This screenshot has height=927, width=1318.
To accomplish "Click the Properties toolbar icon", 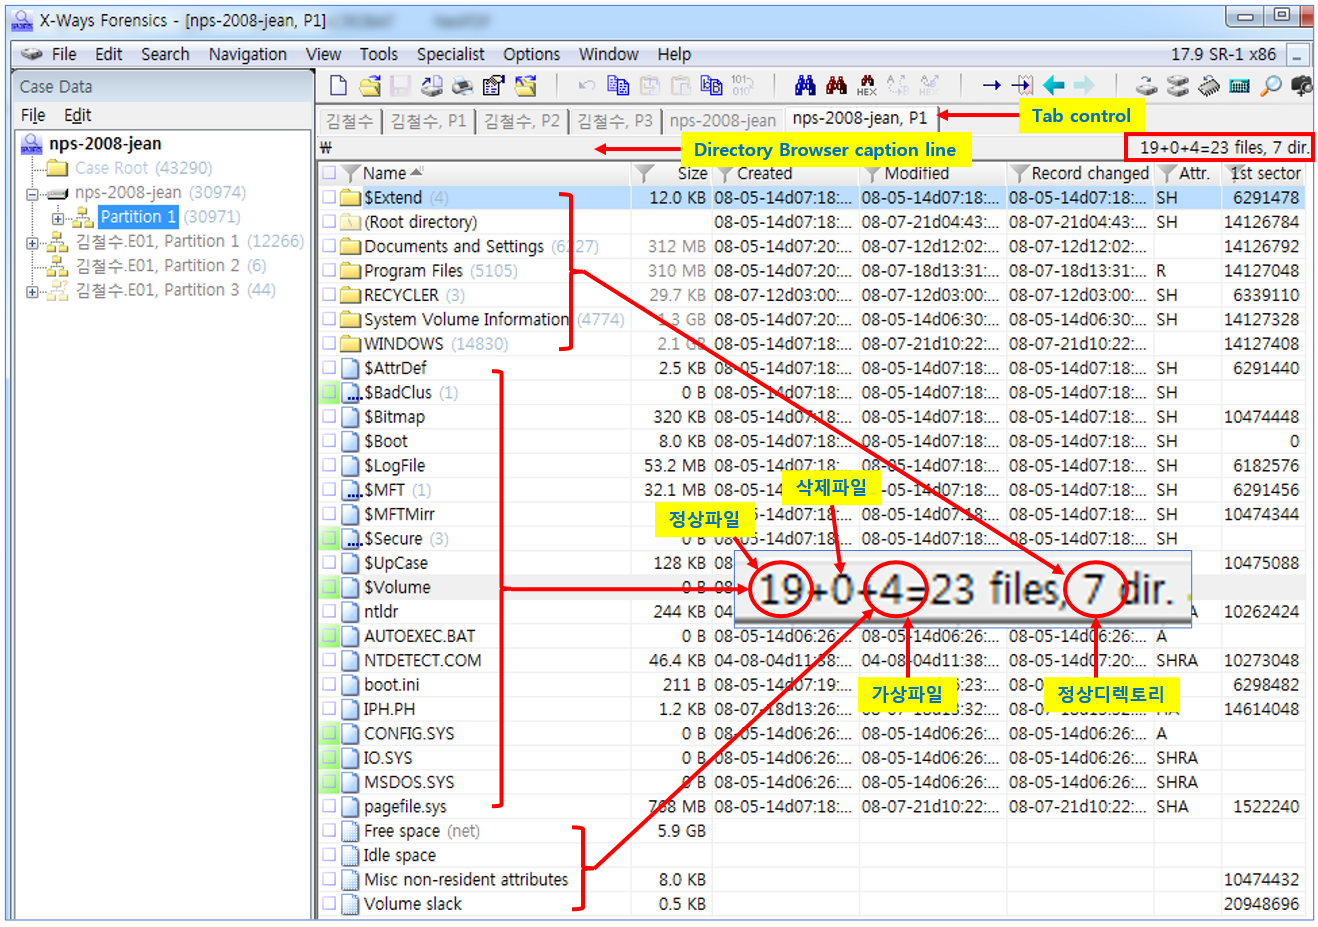I will [494, 86].
